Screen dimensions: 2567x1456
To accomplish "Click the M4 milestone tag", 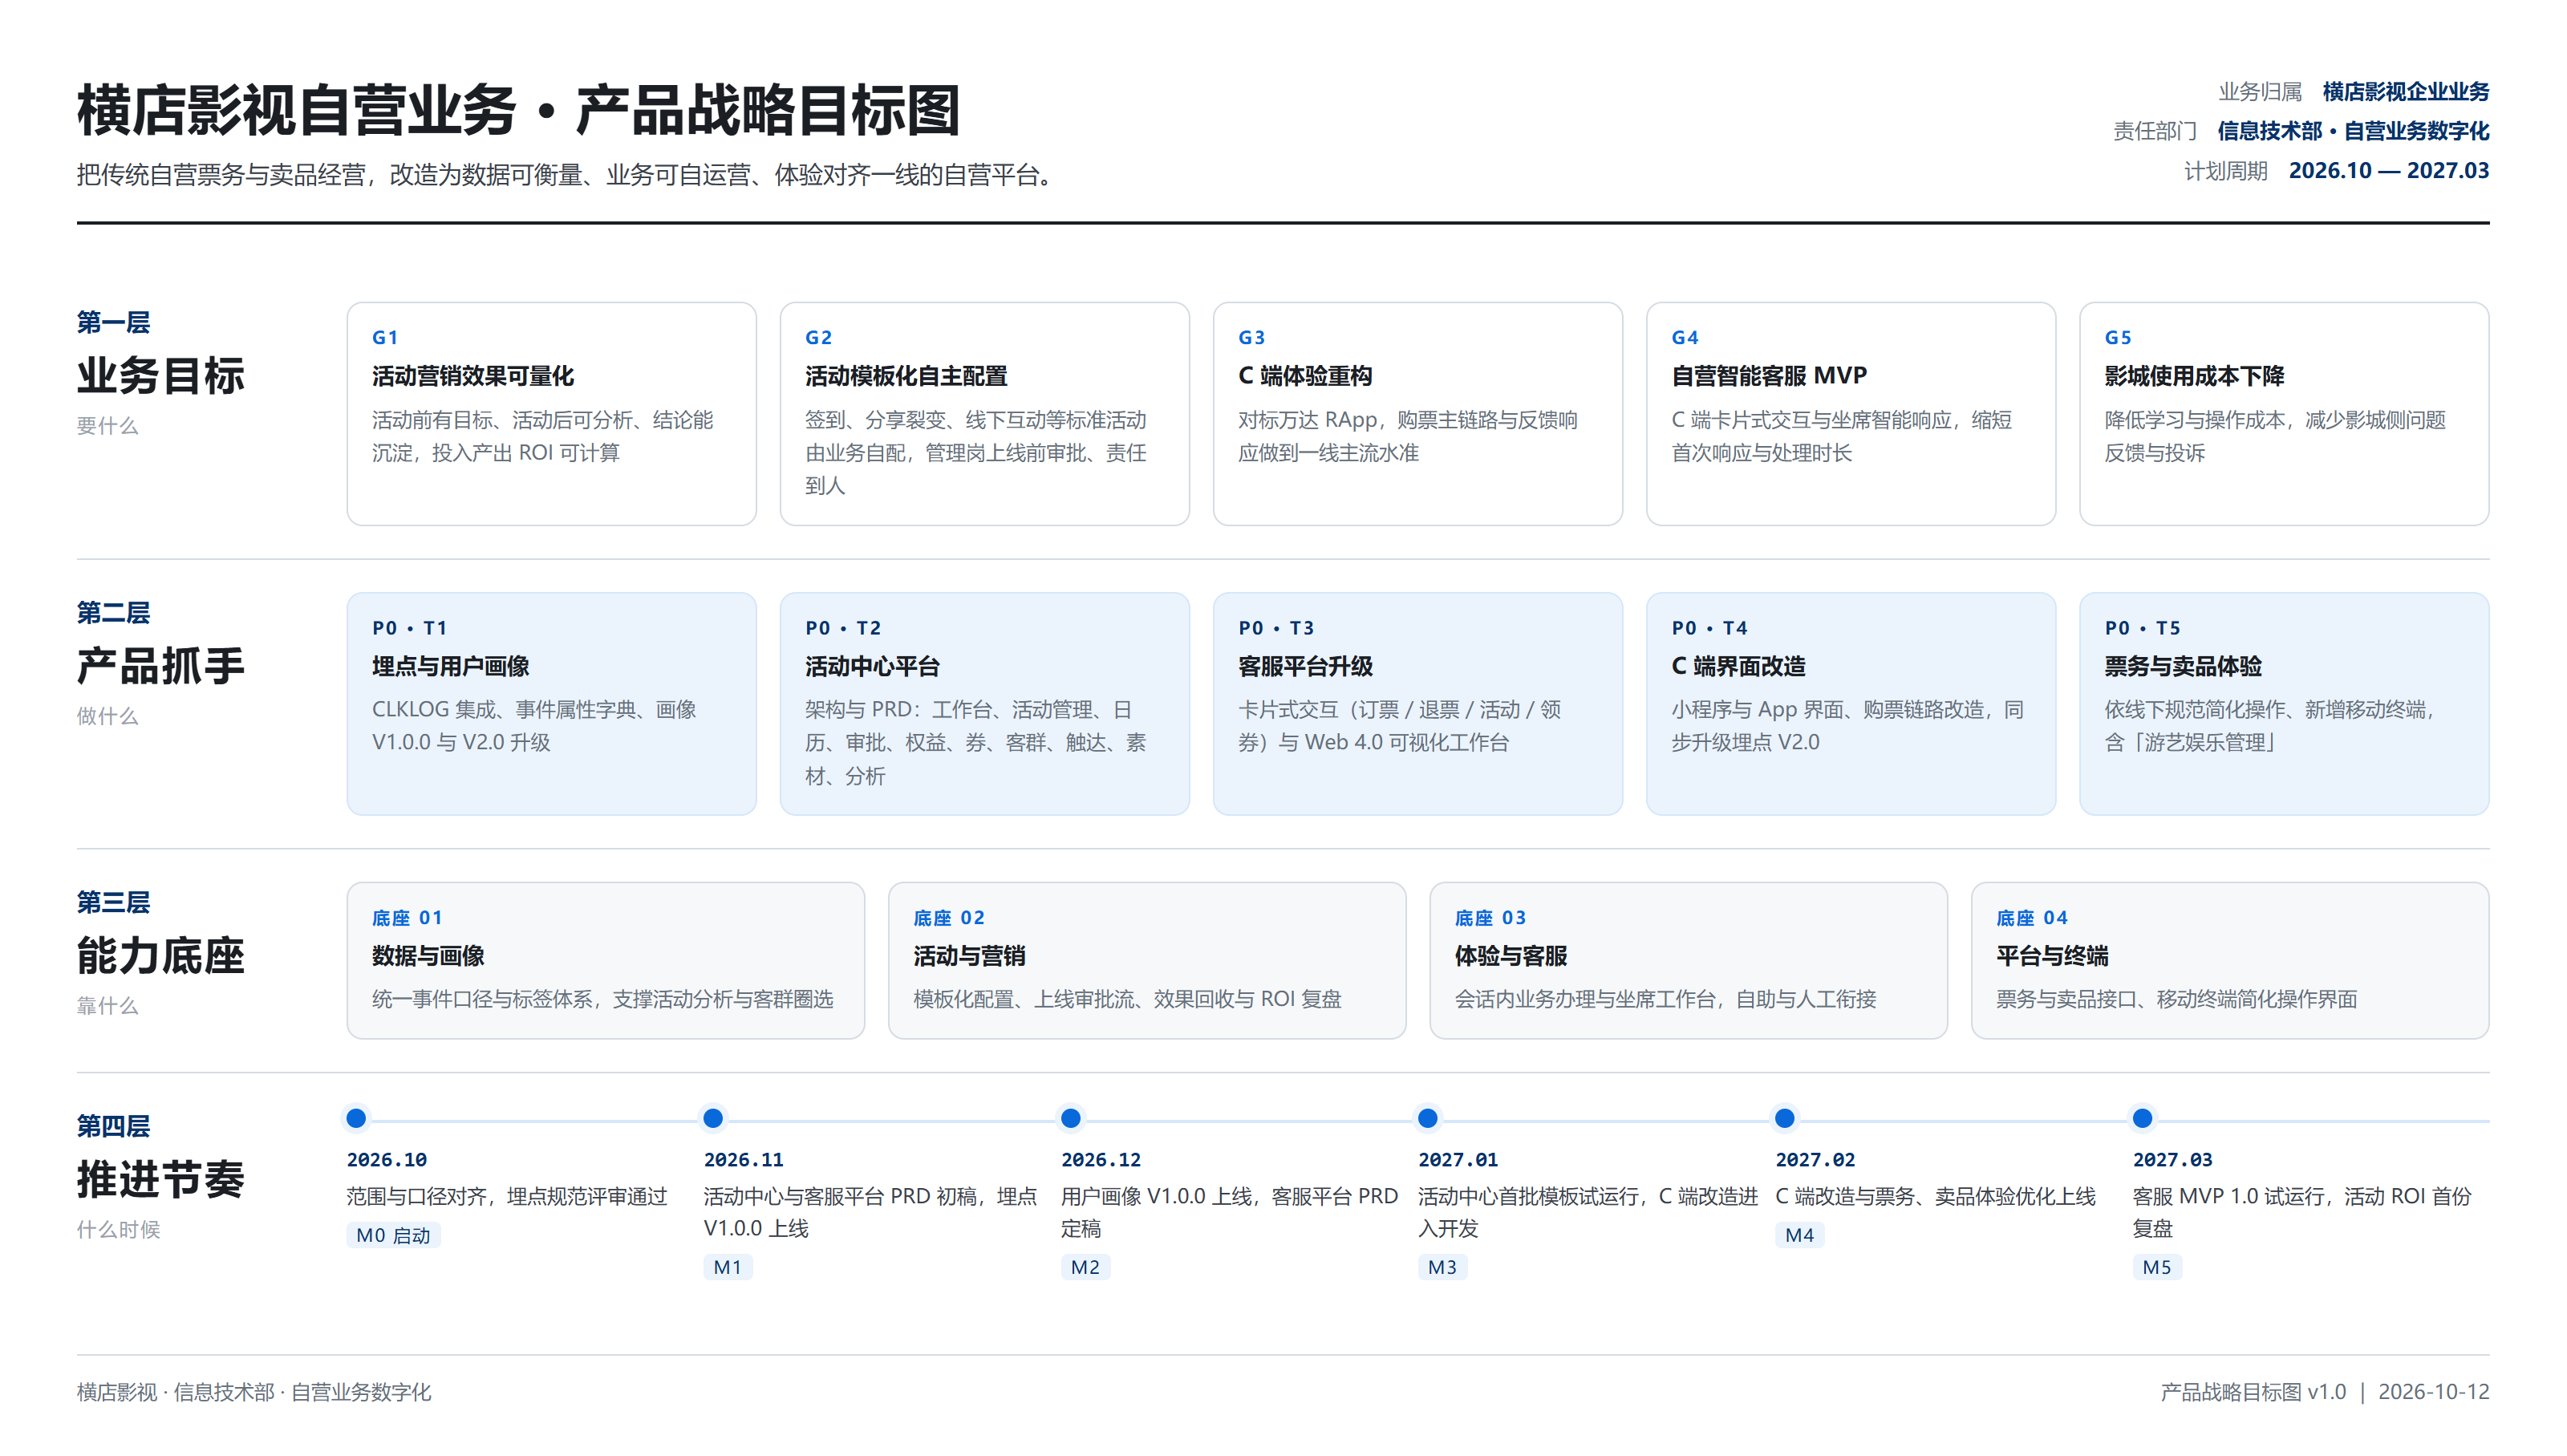I will 1800,1236.
